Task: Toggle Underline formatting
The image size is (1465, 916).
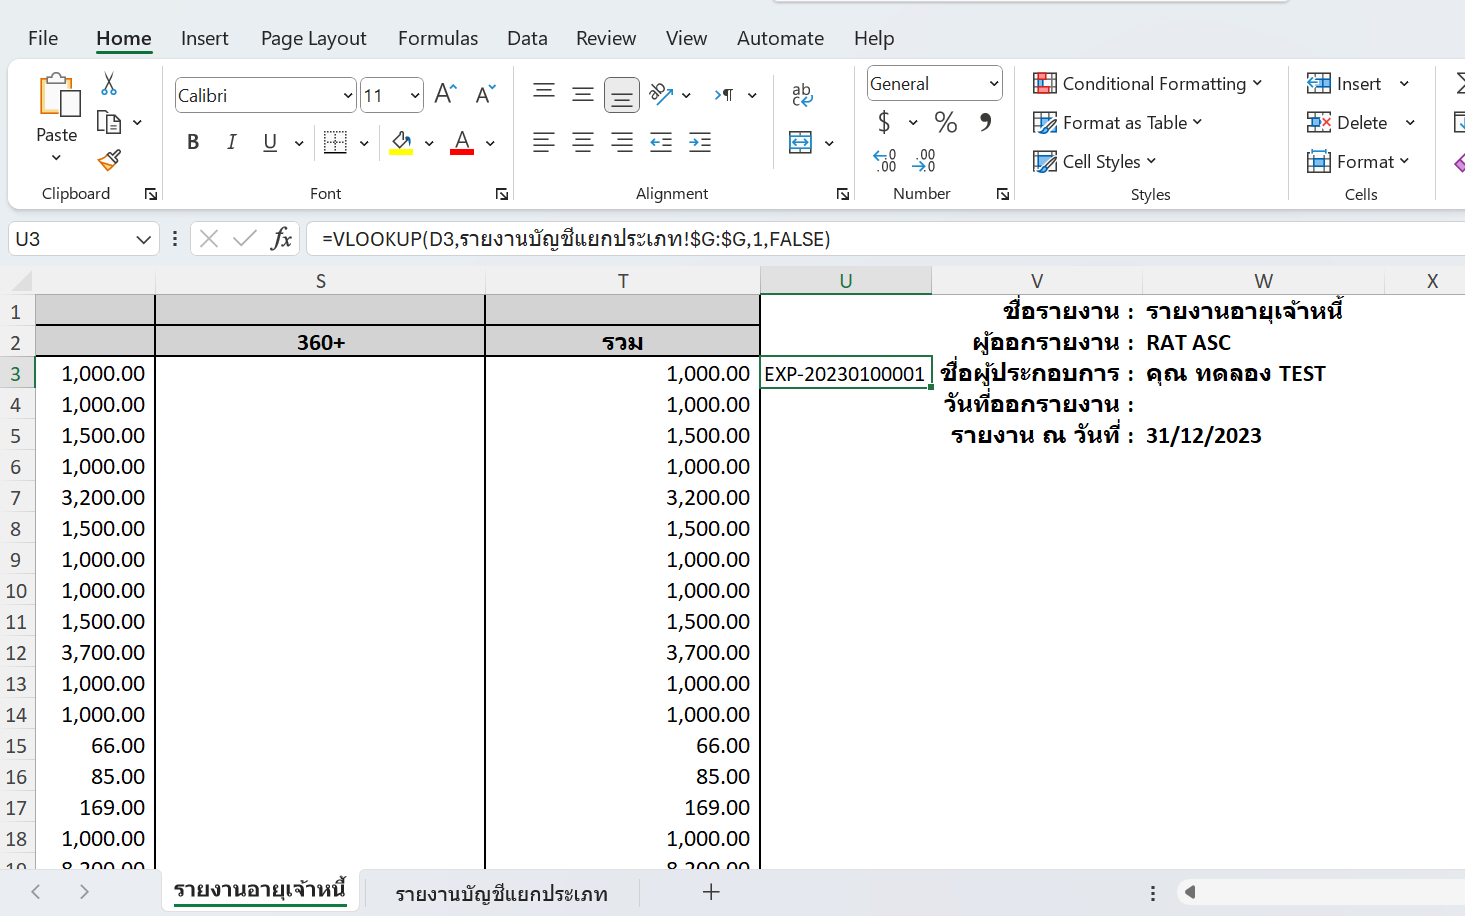Action: tap(270, 142)
